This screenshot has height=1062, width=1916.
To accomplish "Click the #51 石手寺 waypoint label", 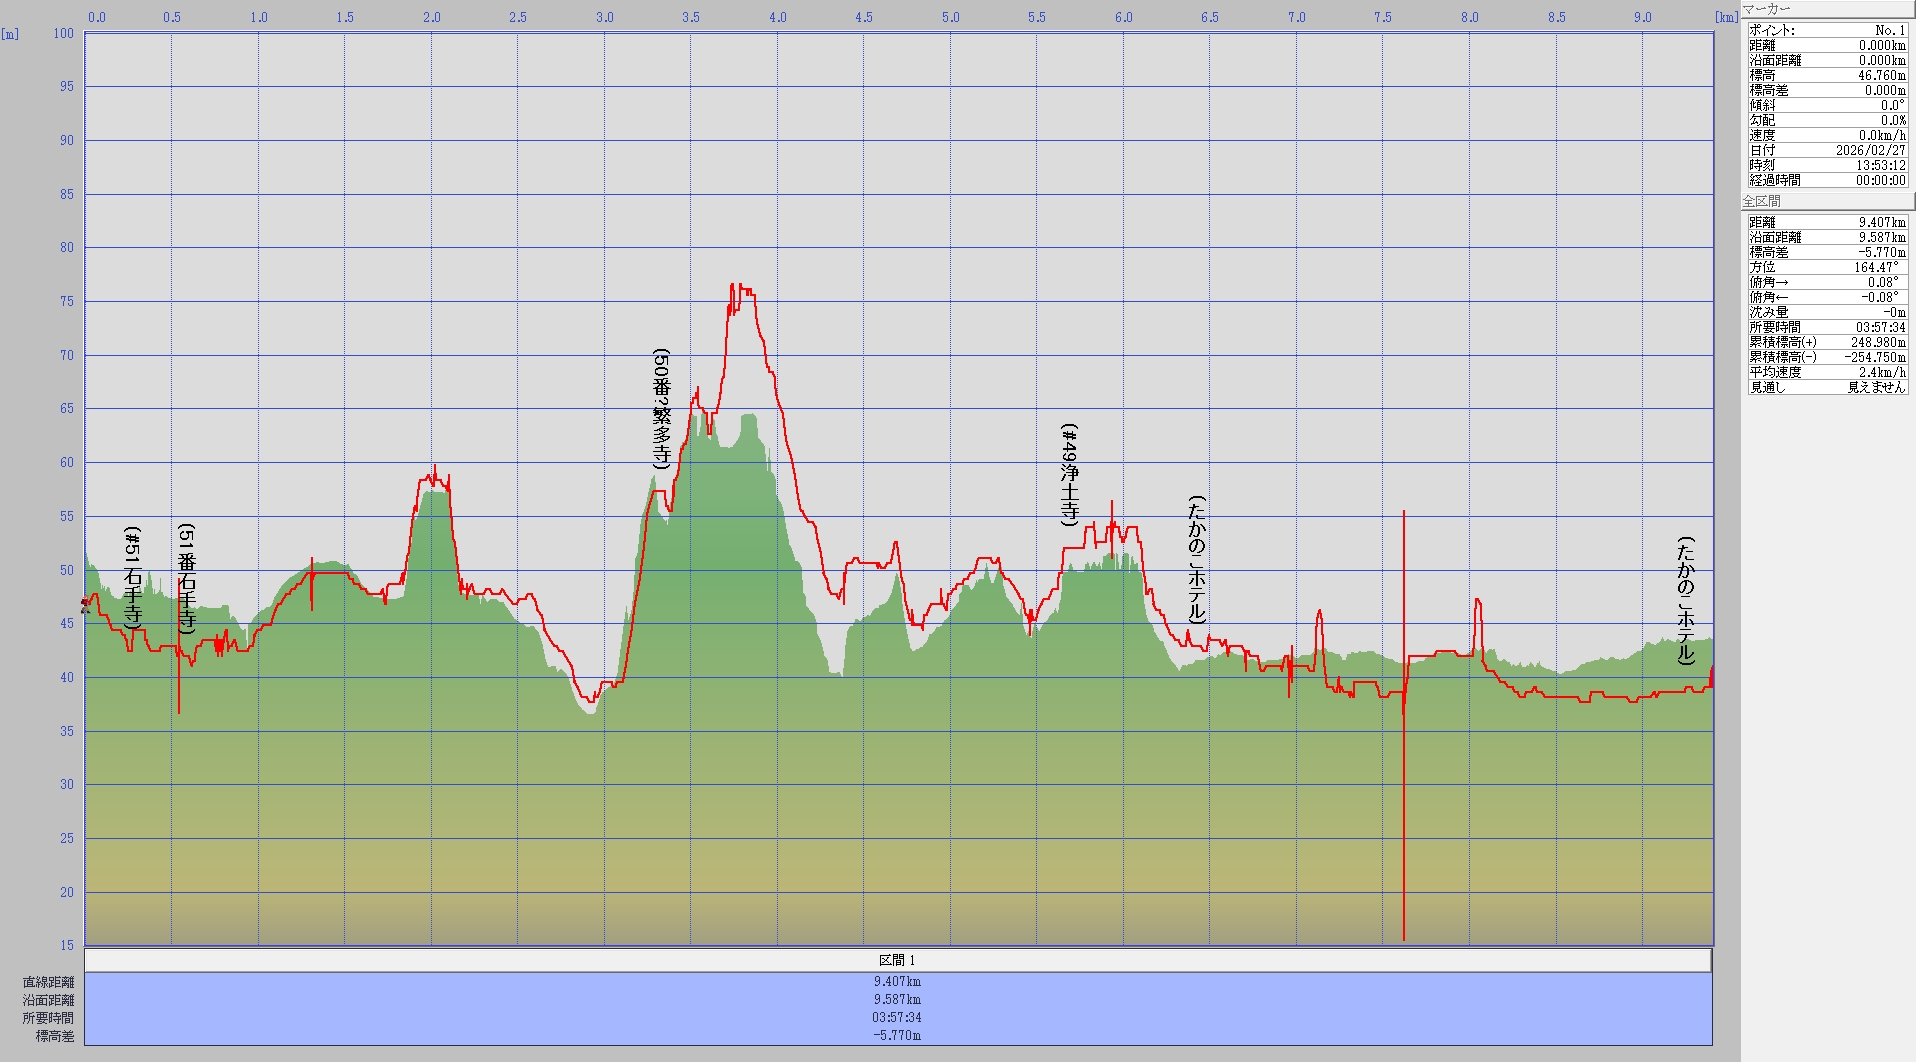I will click(133, 578).
